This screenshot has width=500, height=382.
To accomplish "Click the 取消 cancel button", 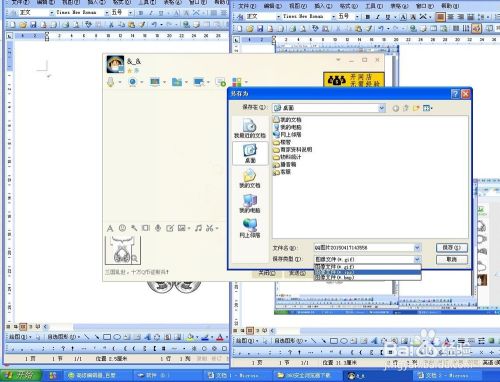I will pos(452,259).
